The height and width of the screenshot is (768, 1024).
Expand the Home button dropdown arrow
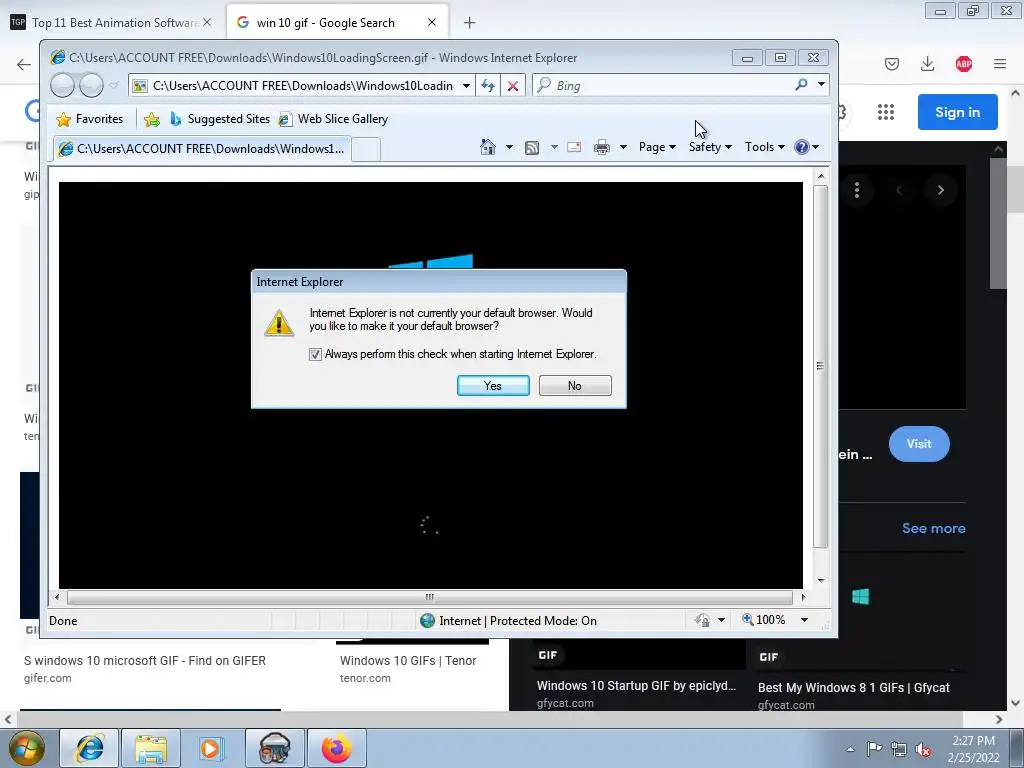click(509, 147)
